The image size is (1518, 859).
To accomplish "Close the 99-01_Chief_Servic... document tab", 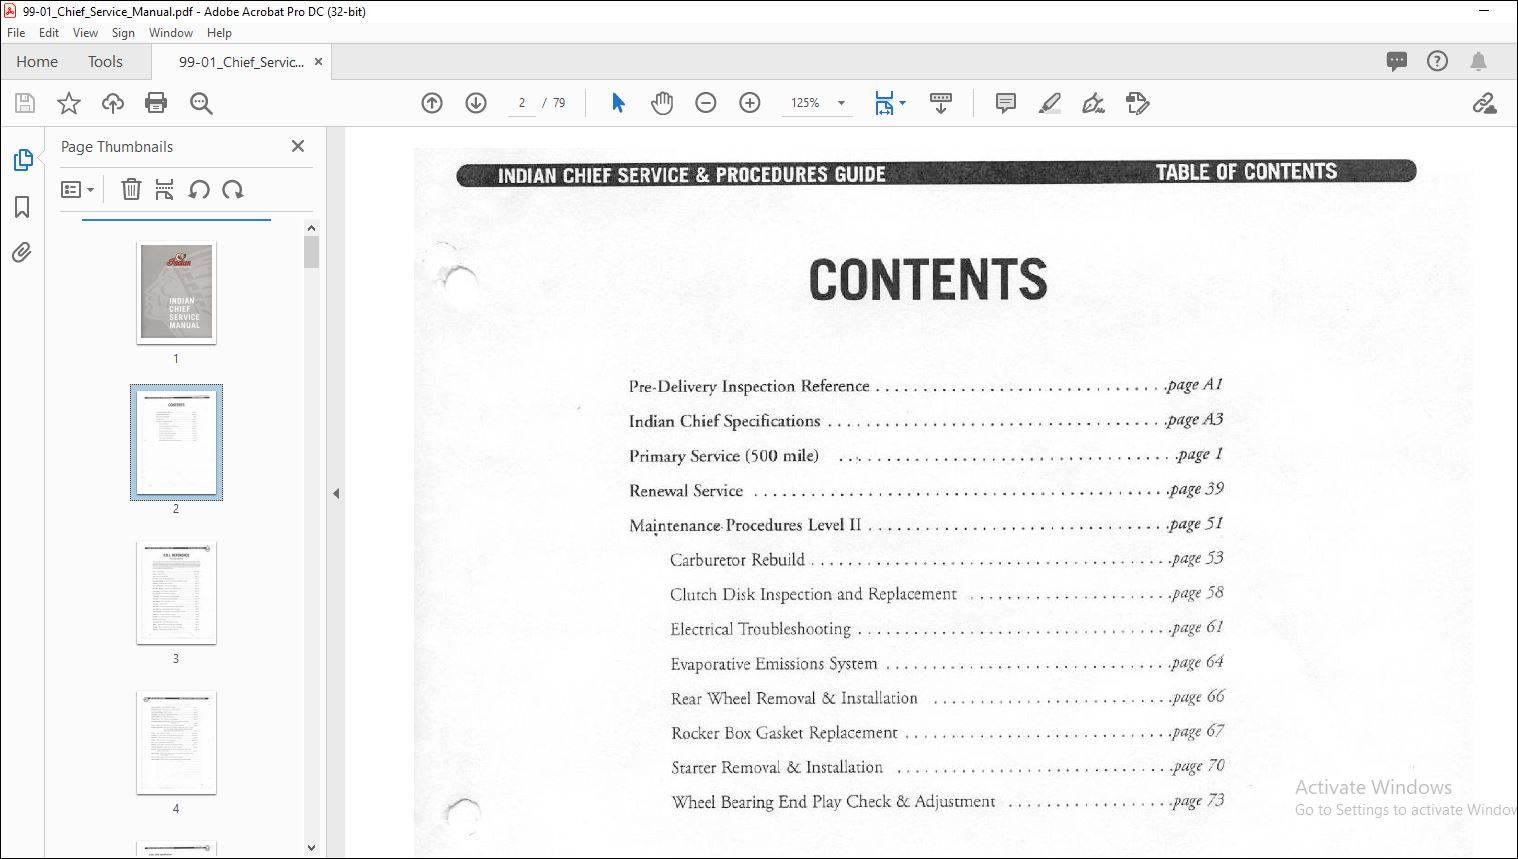I will (318, 62).
